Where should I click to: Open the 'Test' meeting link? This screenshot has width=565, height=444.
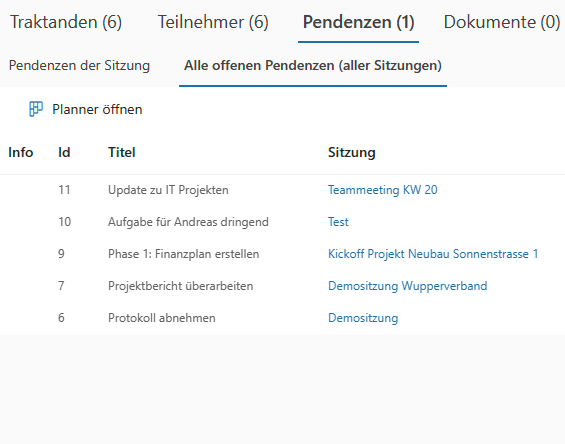tap(338, 222)
